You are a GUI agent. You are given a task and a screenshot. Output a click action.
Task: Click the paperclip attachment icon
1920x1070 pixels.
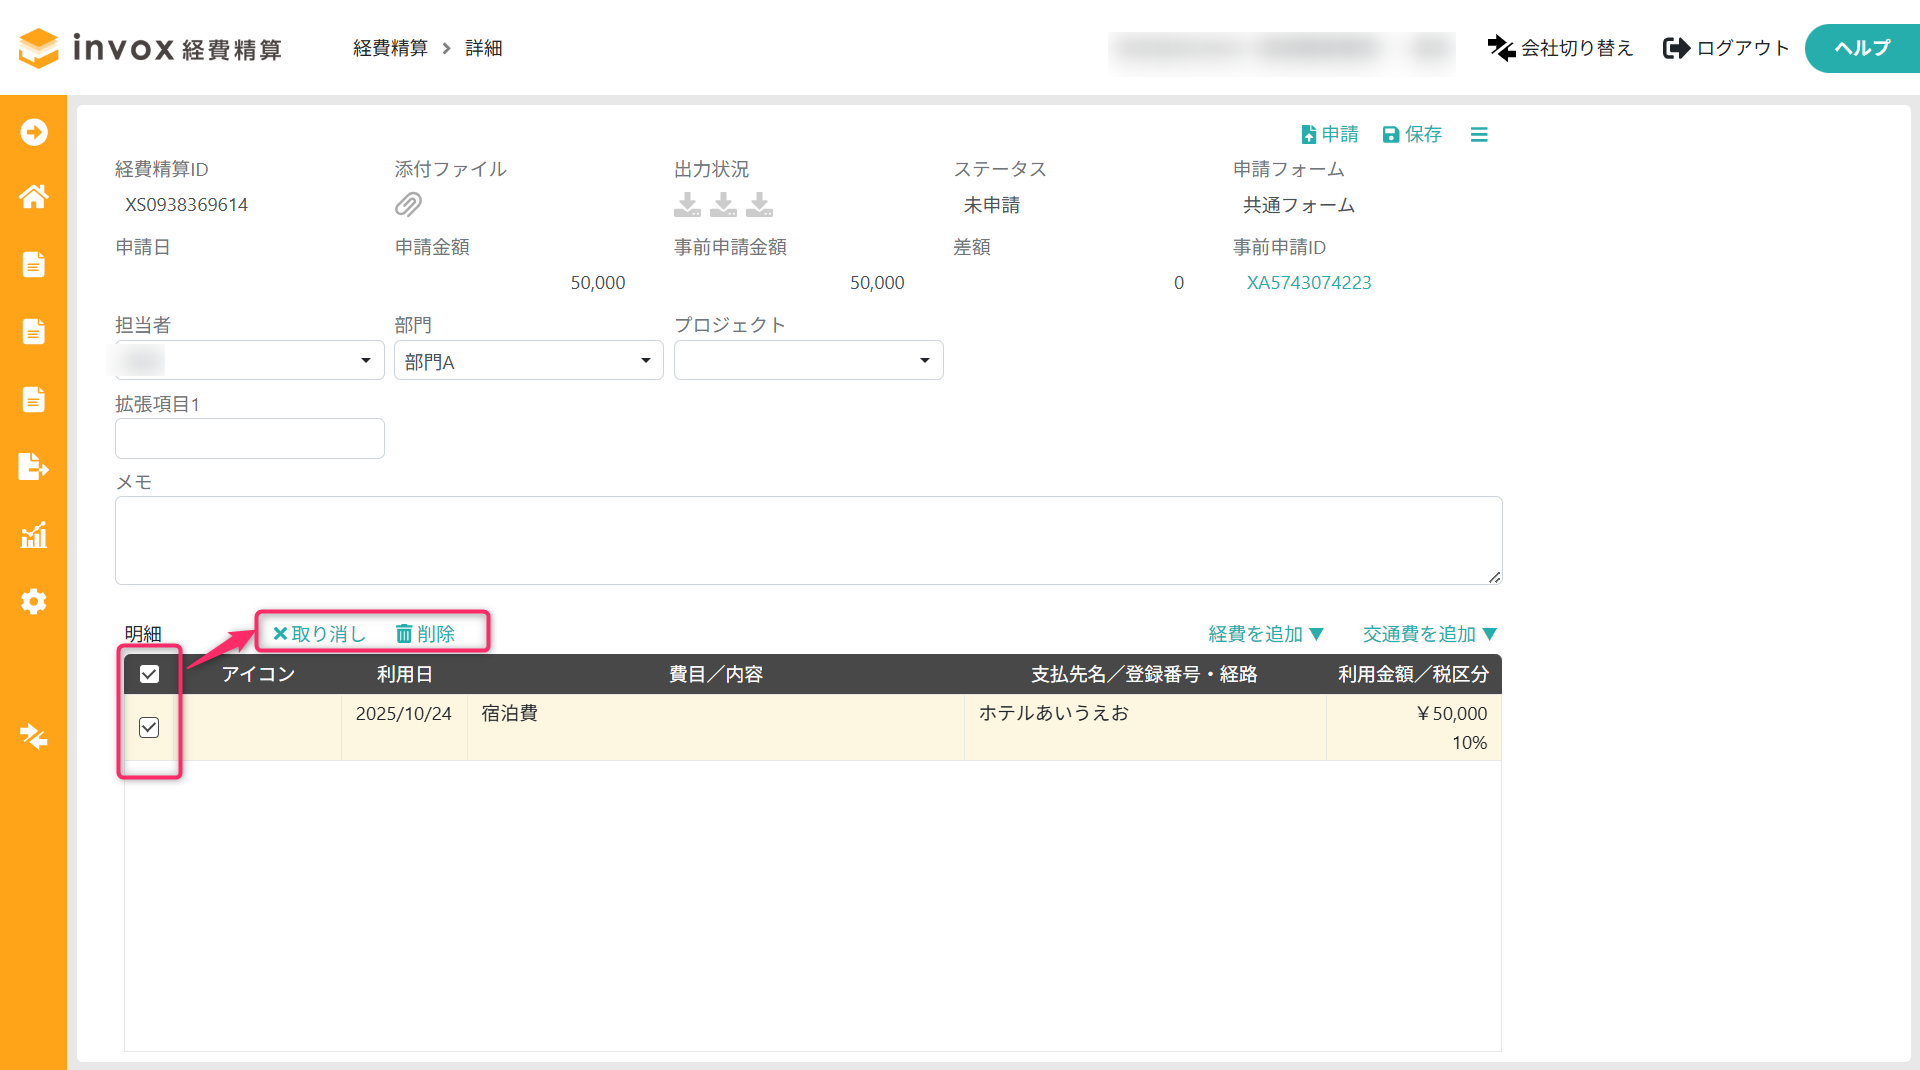(408, 205)
